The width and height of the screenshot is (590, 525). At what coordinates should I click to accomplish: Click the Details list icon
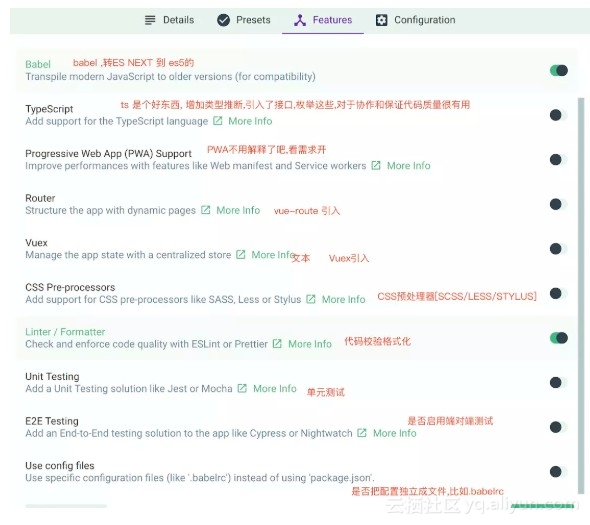pyautogui.click(x=150, y=20)
